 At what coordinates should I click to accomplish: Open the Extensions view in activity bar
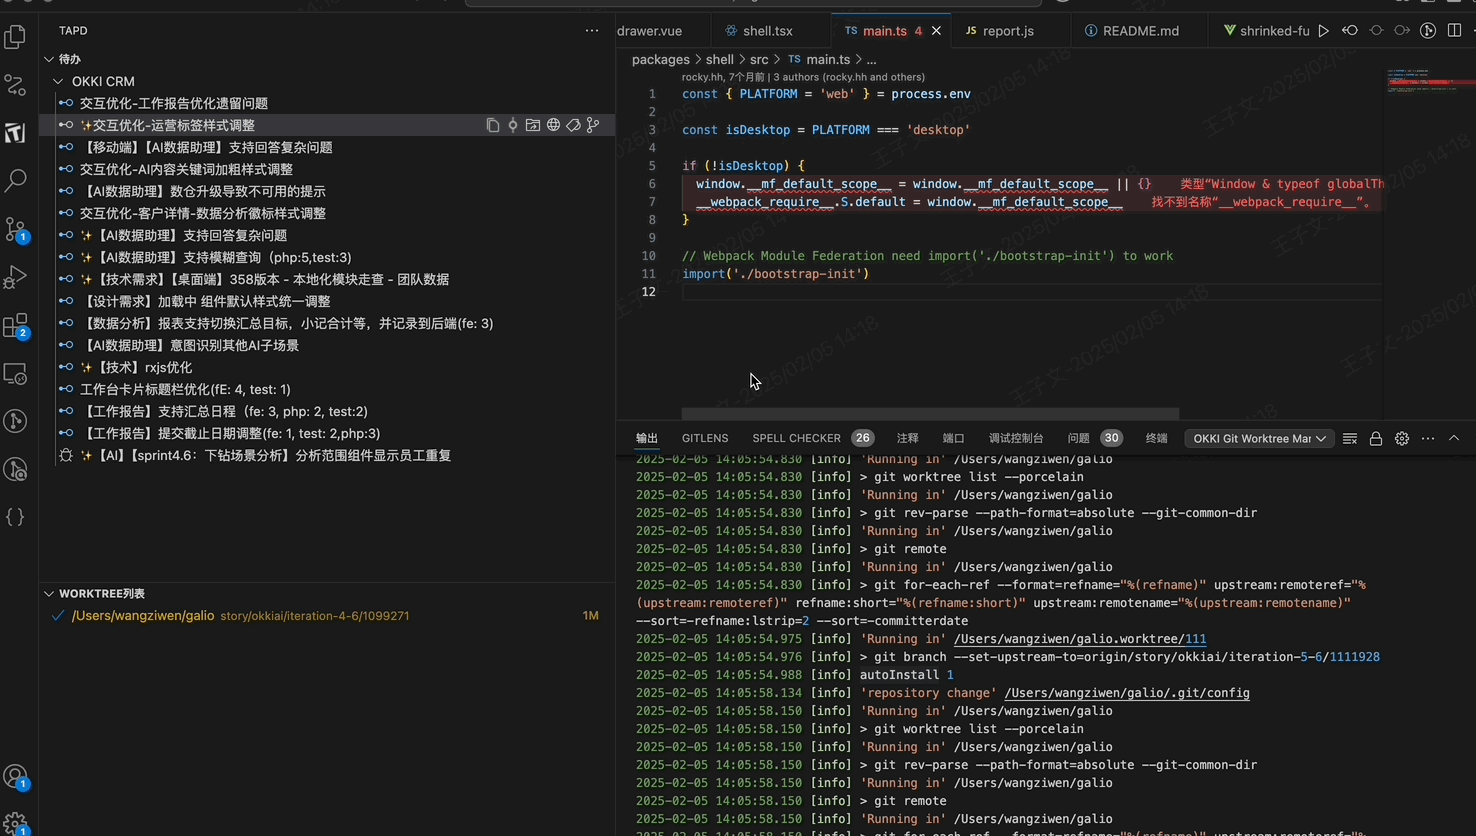tap(15, 325)
